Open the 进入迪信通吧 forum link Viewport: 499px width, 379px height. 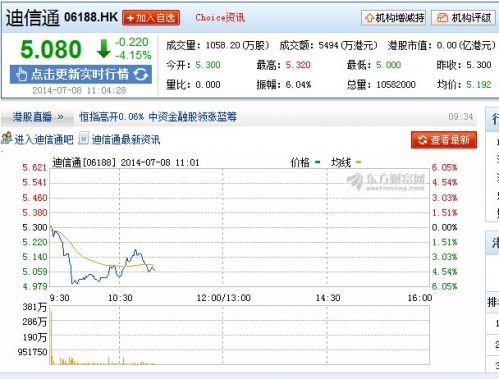tap(44, 140)
